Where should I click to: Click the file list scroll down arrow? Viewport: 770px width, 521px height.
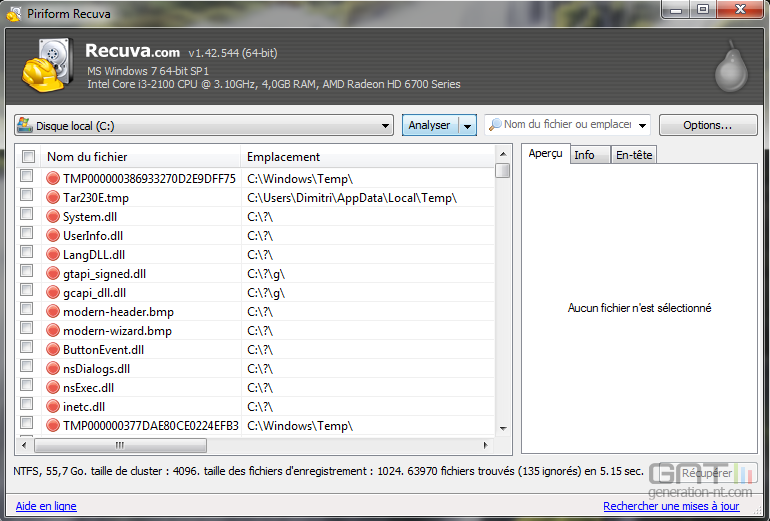(x=503, y=429)
